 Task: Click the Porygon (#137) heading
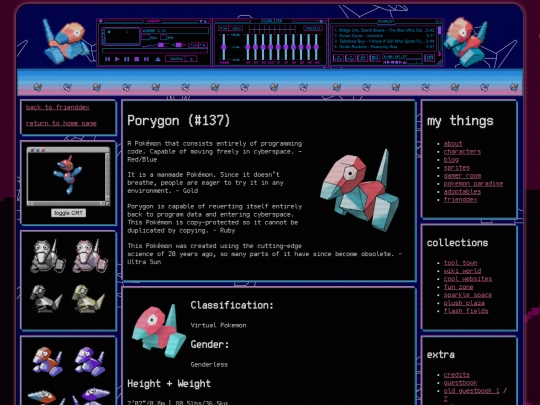coord(178,121)
